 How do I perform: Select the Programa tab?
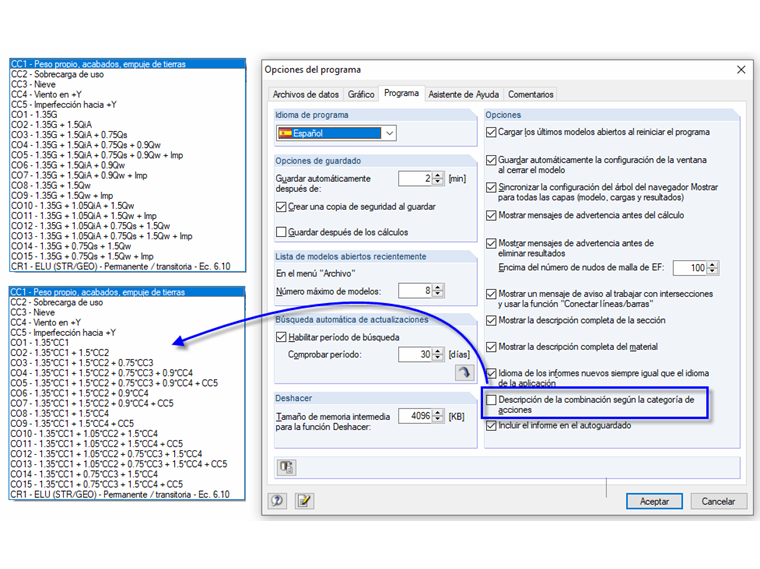click(401, 93)
